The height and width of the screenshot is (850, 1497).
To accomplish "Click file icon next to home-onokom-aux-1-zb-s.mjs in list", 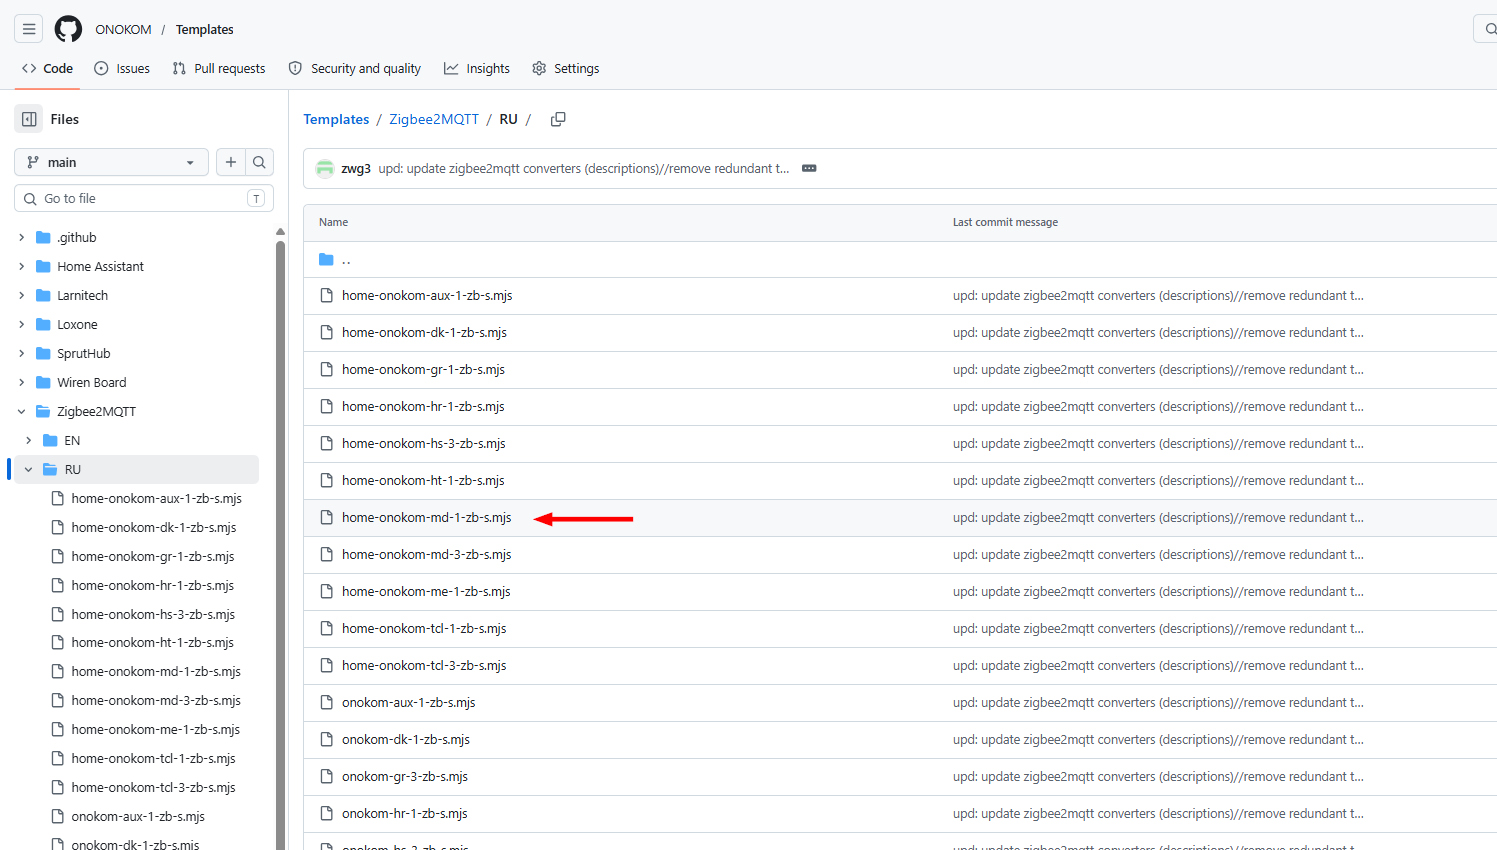I will [326, 296].
